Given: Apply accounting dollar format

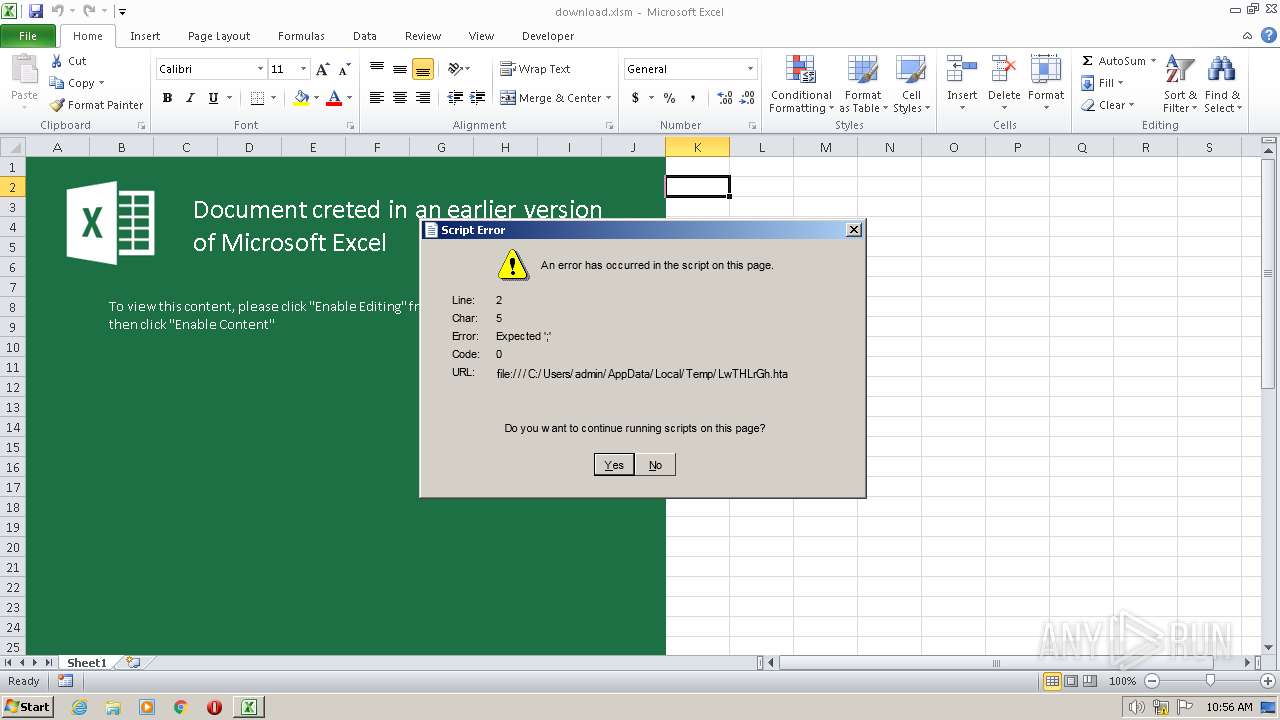Looking at the screenshot, I should 635,98.
